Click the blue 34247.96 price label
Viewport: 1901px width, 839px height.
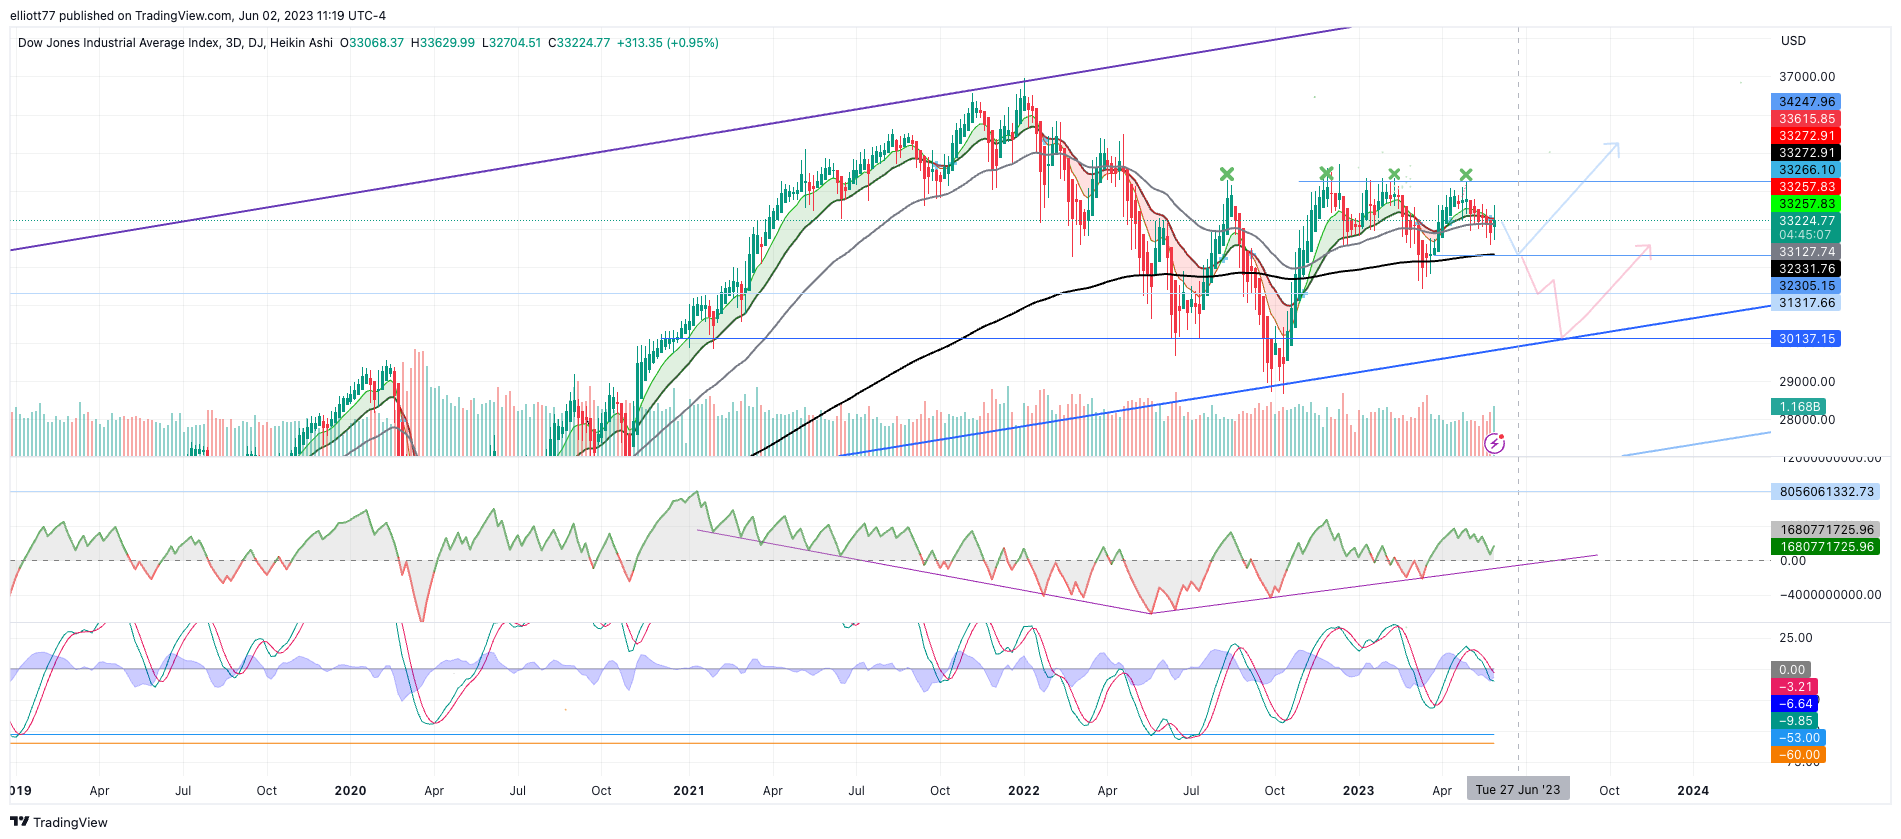coord(1806,102)
